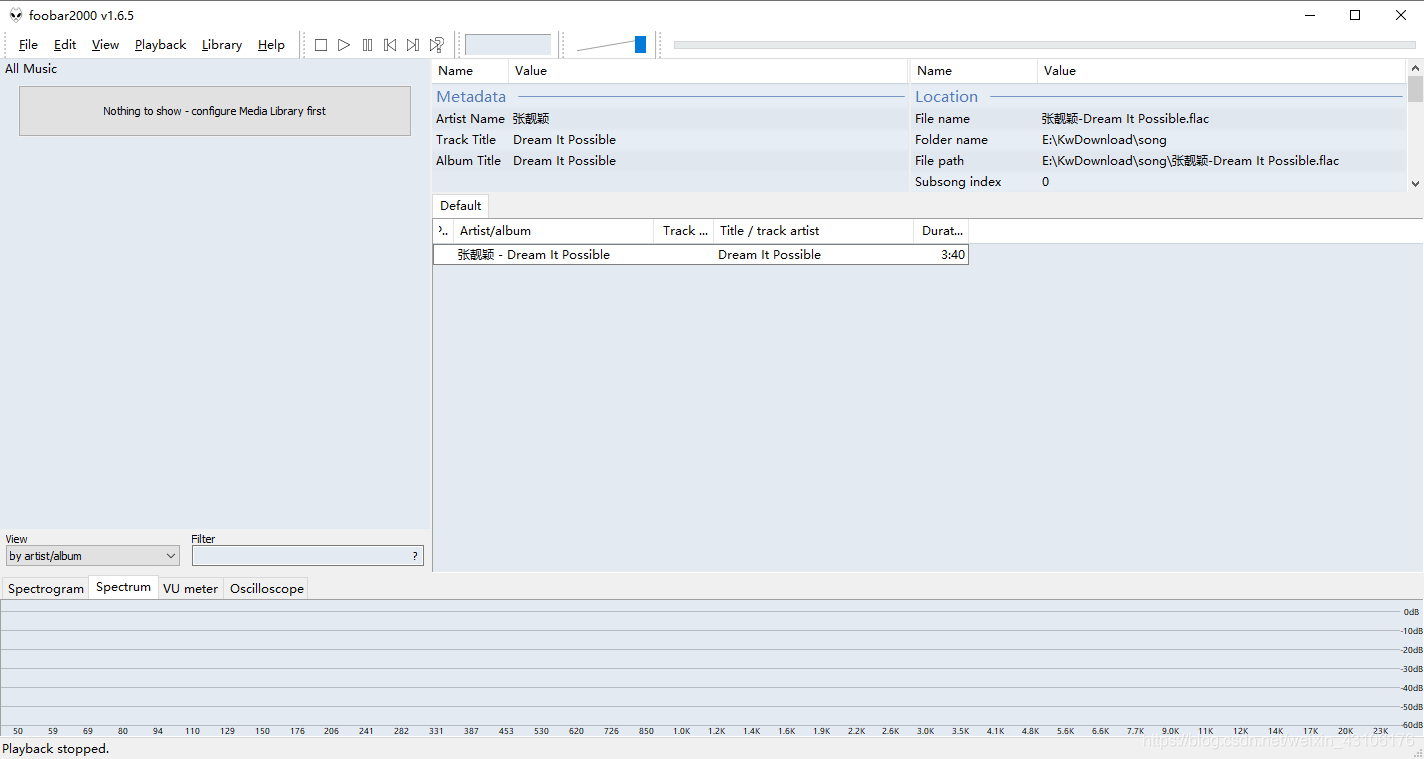Click the Track number column header

point(683,231)
